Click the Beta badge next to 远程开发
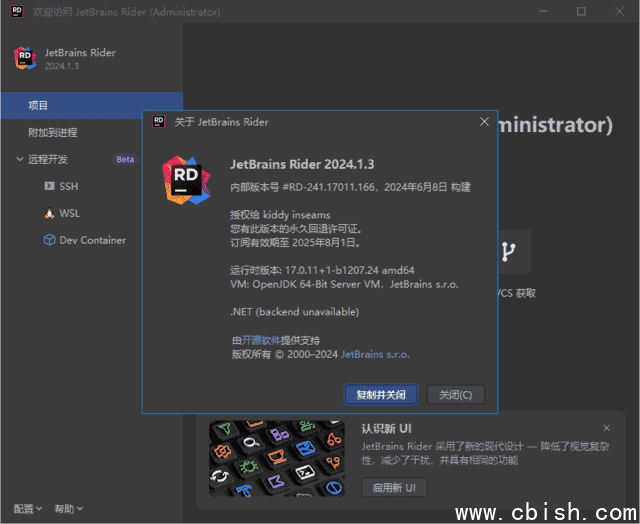This screenshot has height=524, width=640. pos(125,159)
